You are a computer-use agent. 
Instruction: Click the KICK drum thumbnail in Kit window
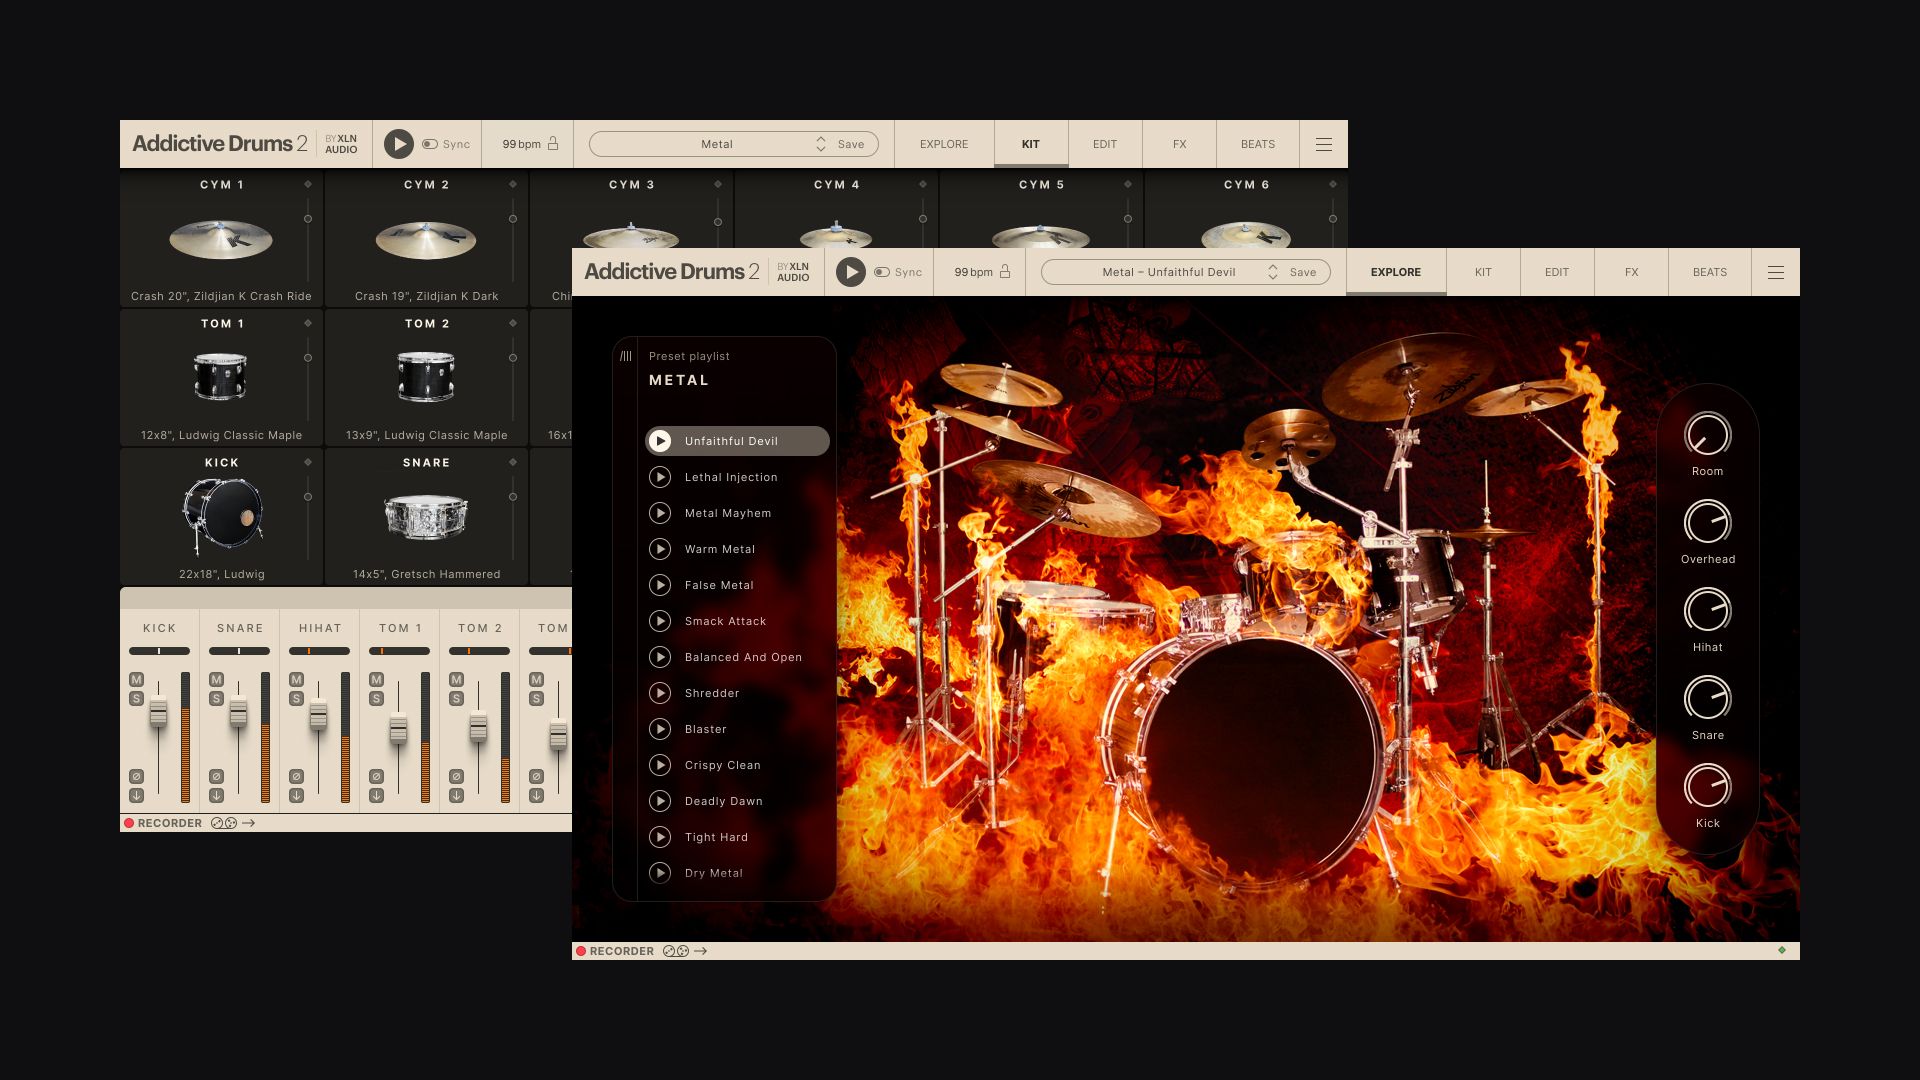222,516
